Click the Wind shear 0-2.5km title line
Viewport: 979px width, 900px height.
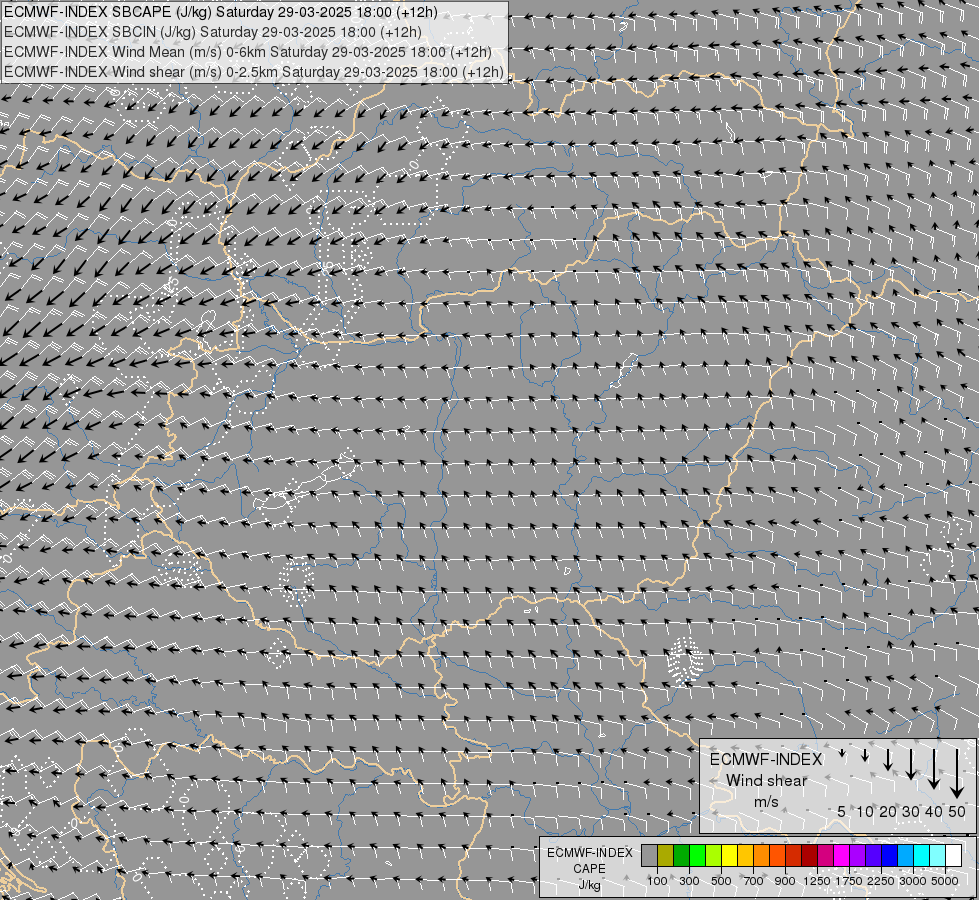click(x=253, y=72)
